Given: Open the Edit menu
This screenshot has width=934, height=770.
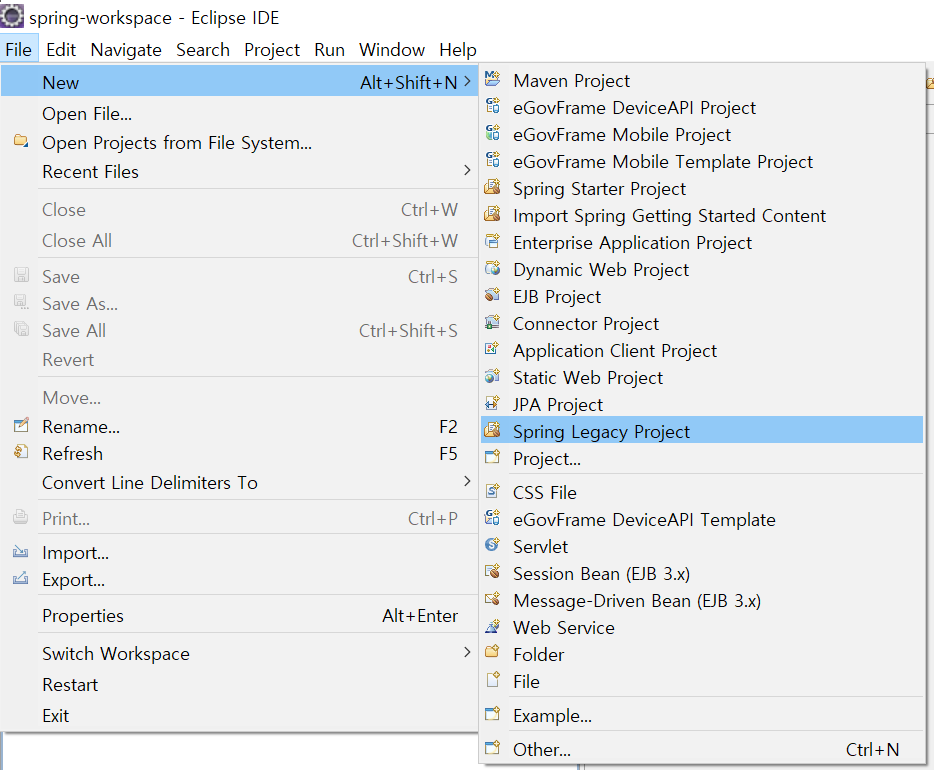Looking at the screenshot, I should coord(61,49).
